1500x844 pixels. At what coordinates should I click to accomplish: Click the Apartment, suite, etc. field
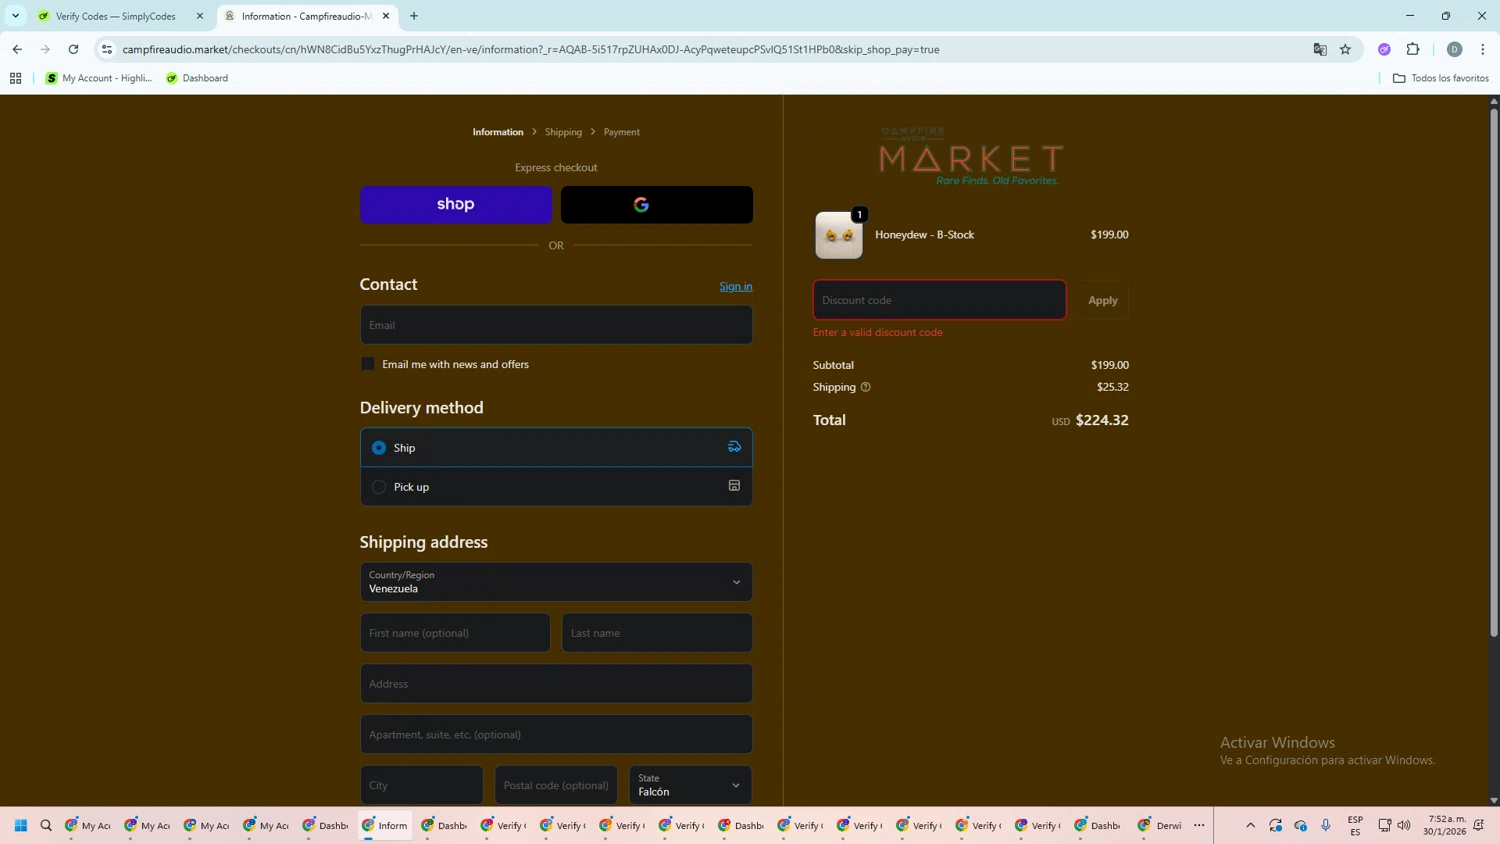click(x=556, y=735)
